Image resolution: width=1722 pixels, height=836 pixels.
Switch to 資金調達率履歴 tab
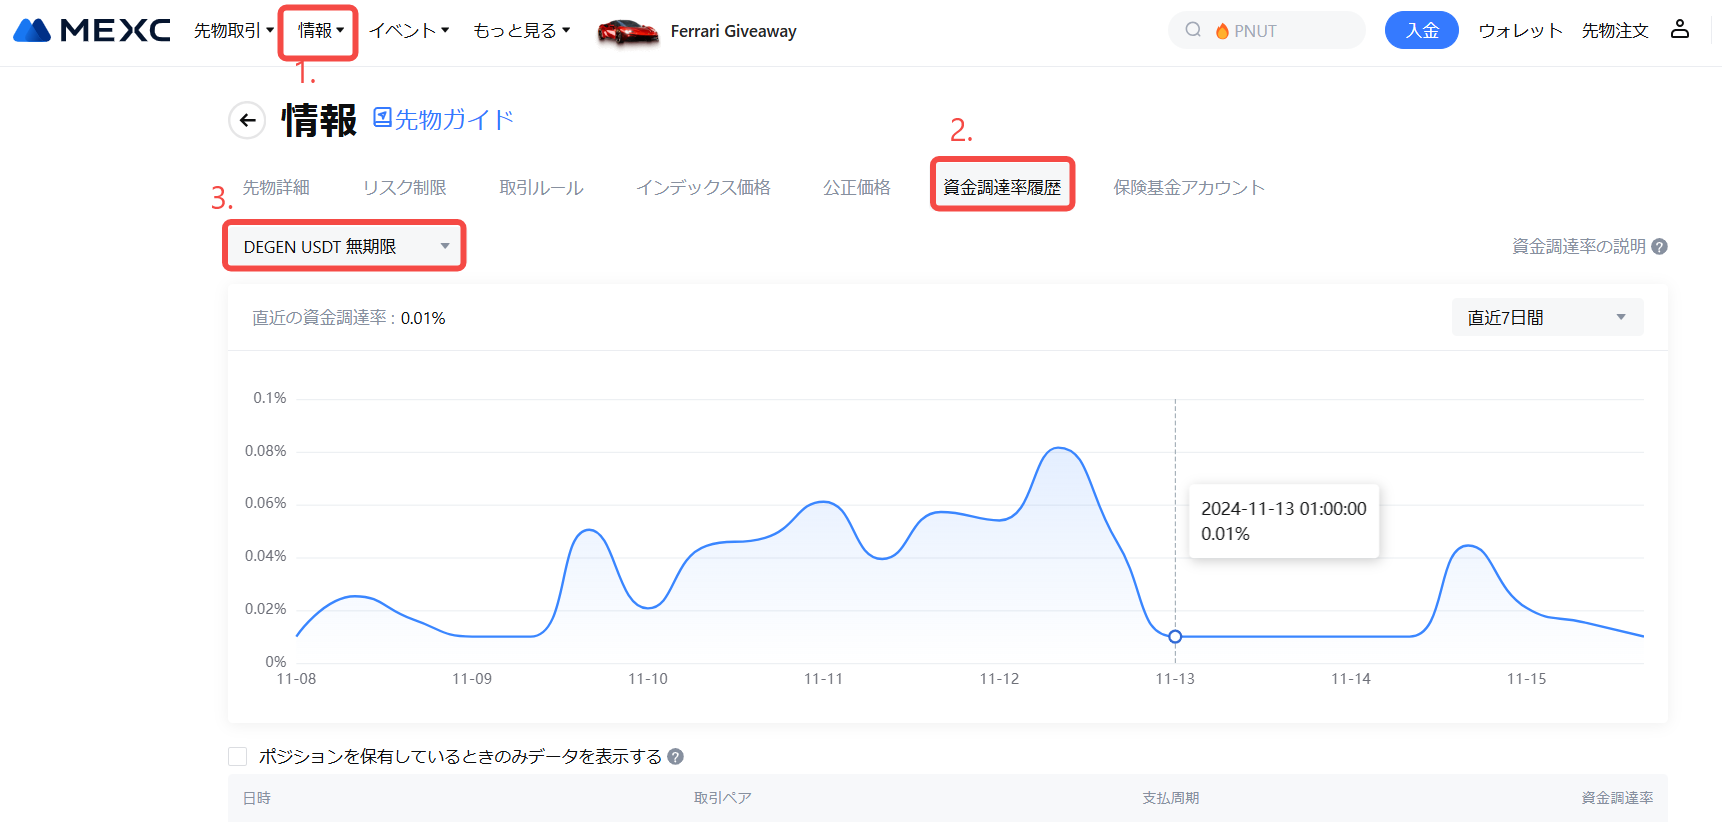tap(1002, 187)
